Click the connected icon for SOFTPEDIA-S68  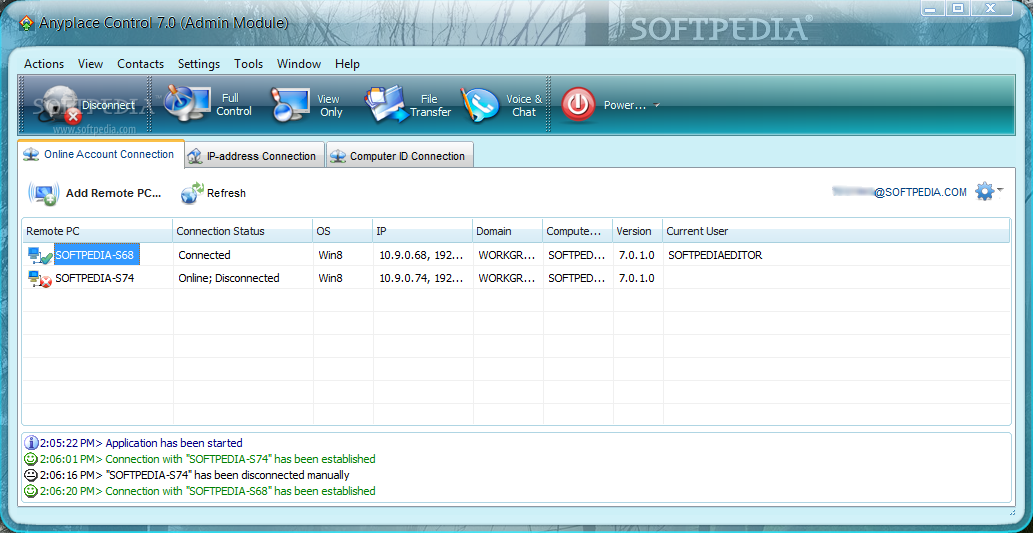(40, 255)
